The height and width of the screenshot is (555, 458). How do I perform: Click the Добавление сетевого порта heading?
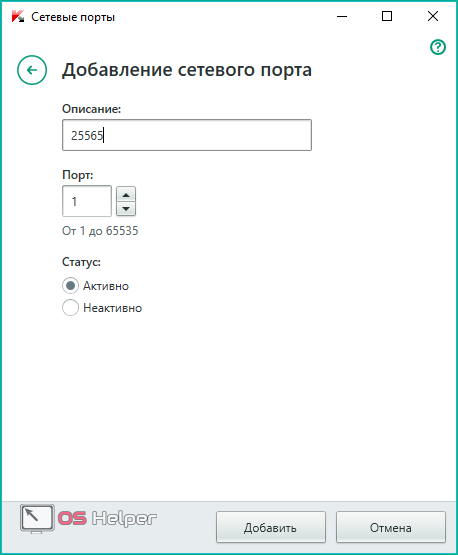(187, 70)
